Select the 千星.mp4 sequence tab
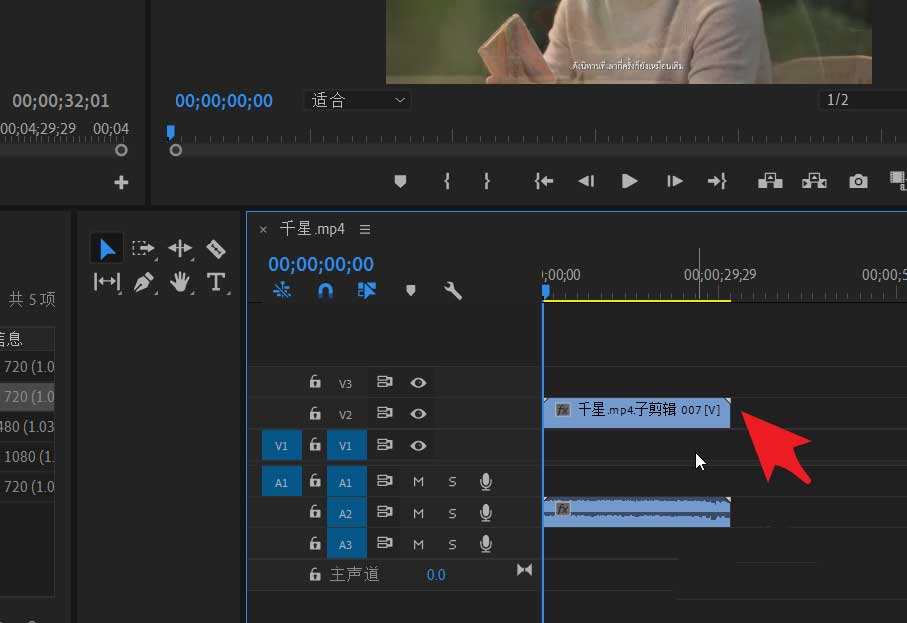Viewport: 907px width, 623px height. (x=312, y=229)
